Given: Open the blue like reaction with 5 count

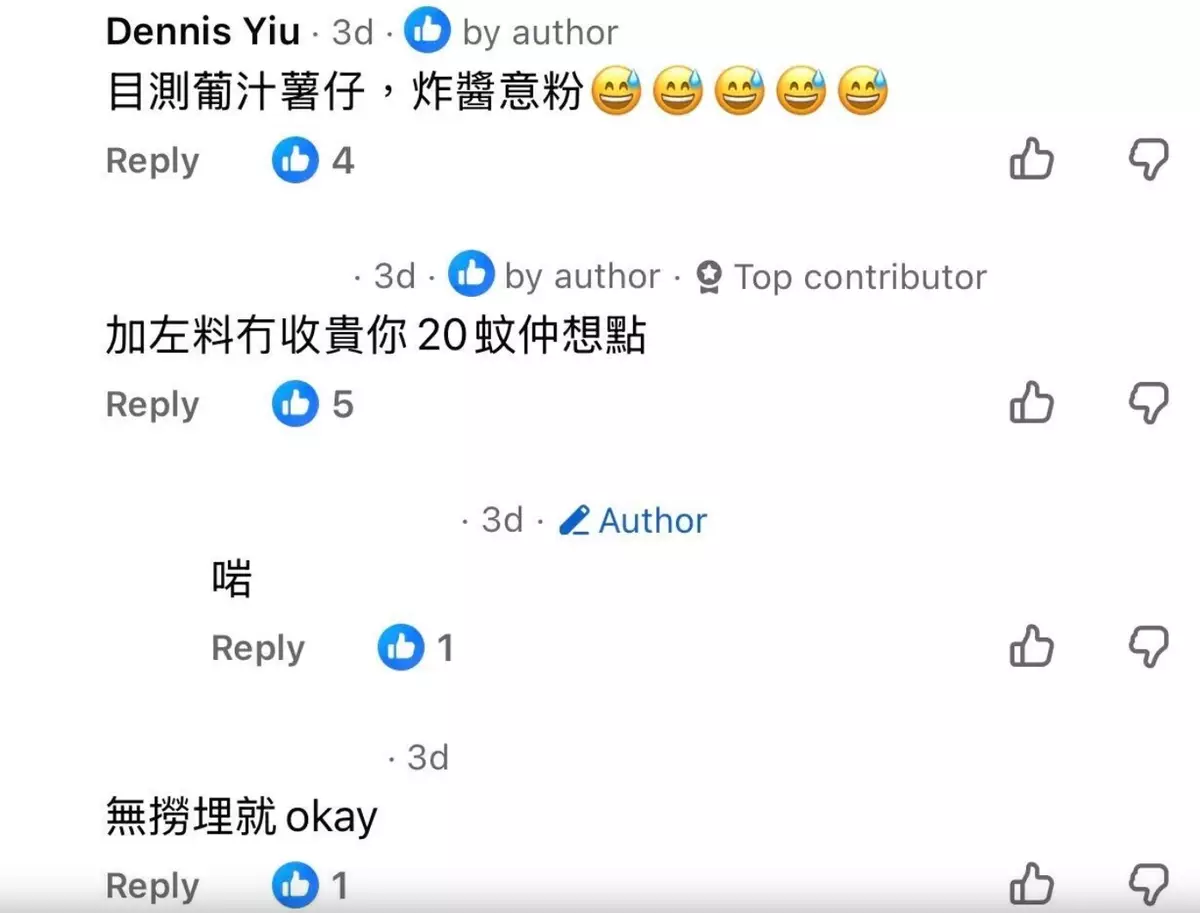Looking at the screenshot, I should [313, 404].
